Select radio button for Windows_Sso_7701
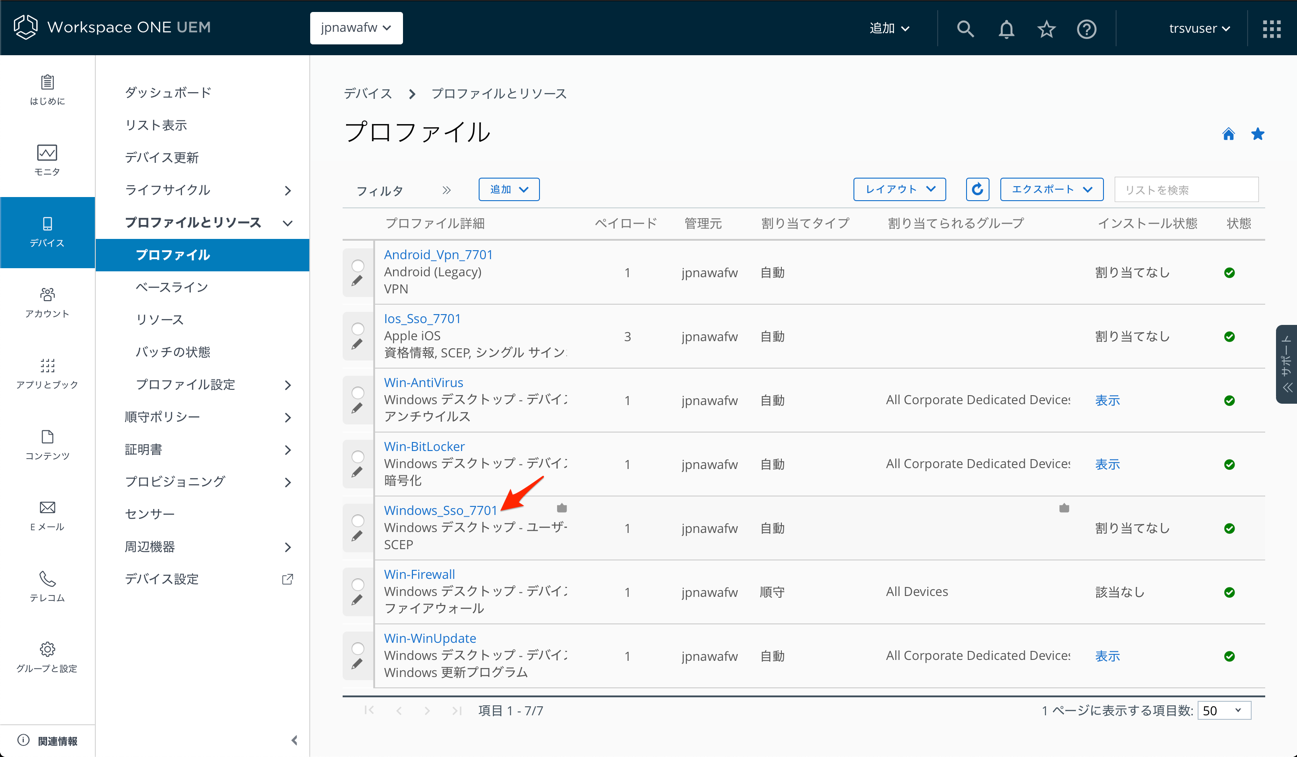This screenshot has height=757, width=1297. click(x=358, y=521)
